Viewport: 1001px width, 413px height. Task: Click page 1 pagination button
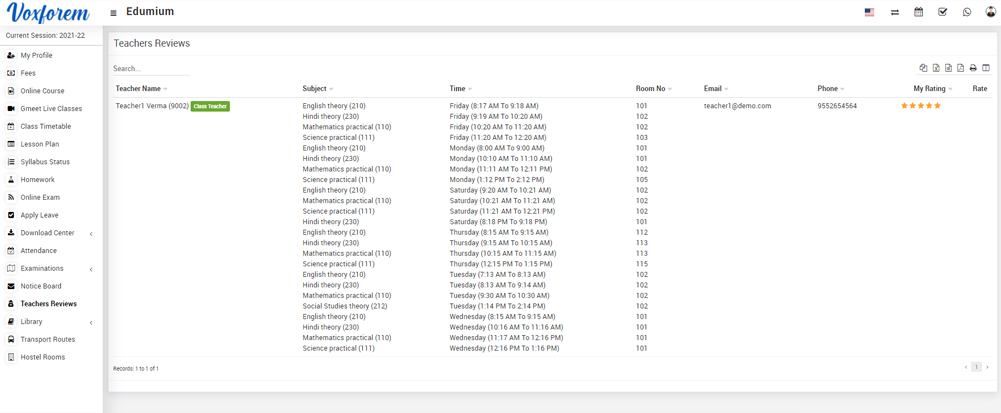click(x=976, y=367)
